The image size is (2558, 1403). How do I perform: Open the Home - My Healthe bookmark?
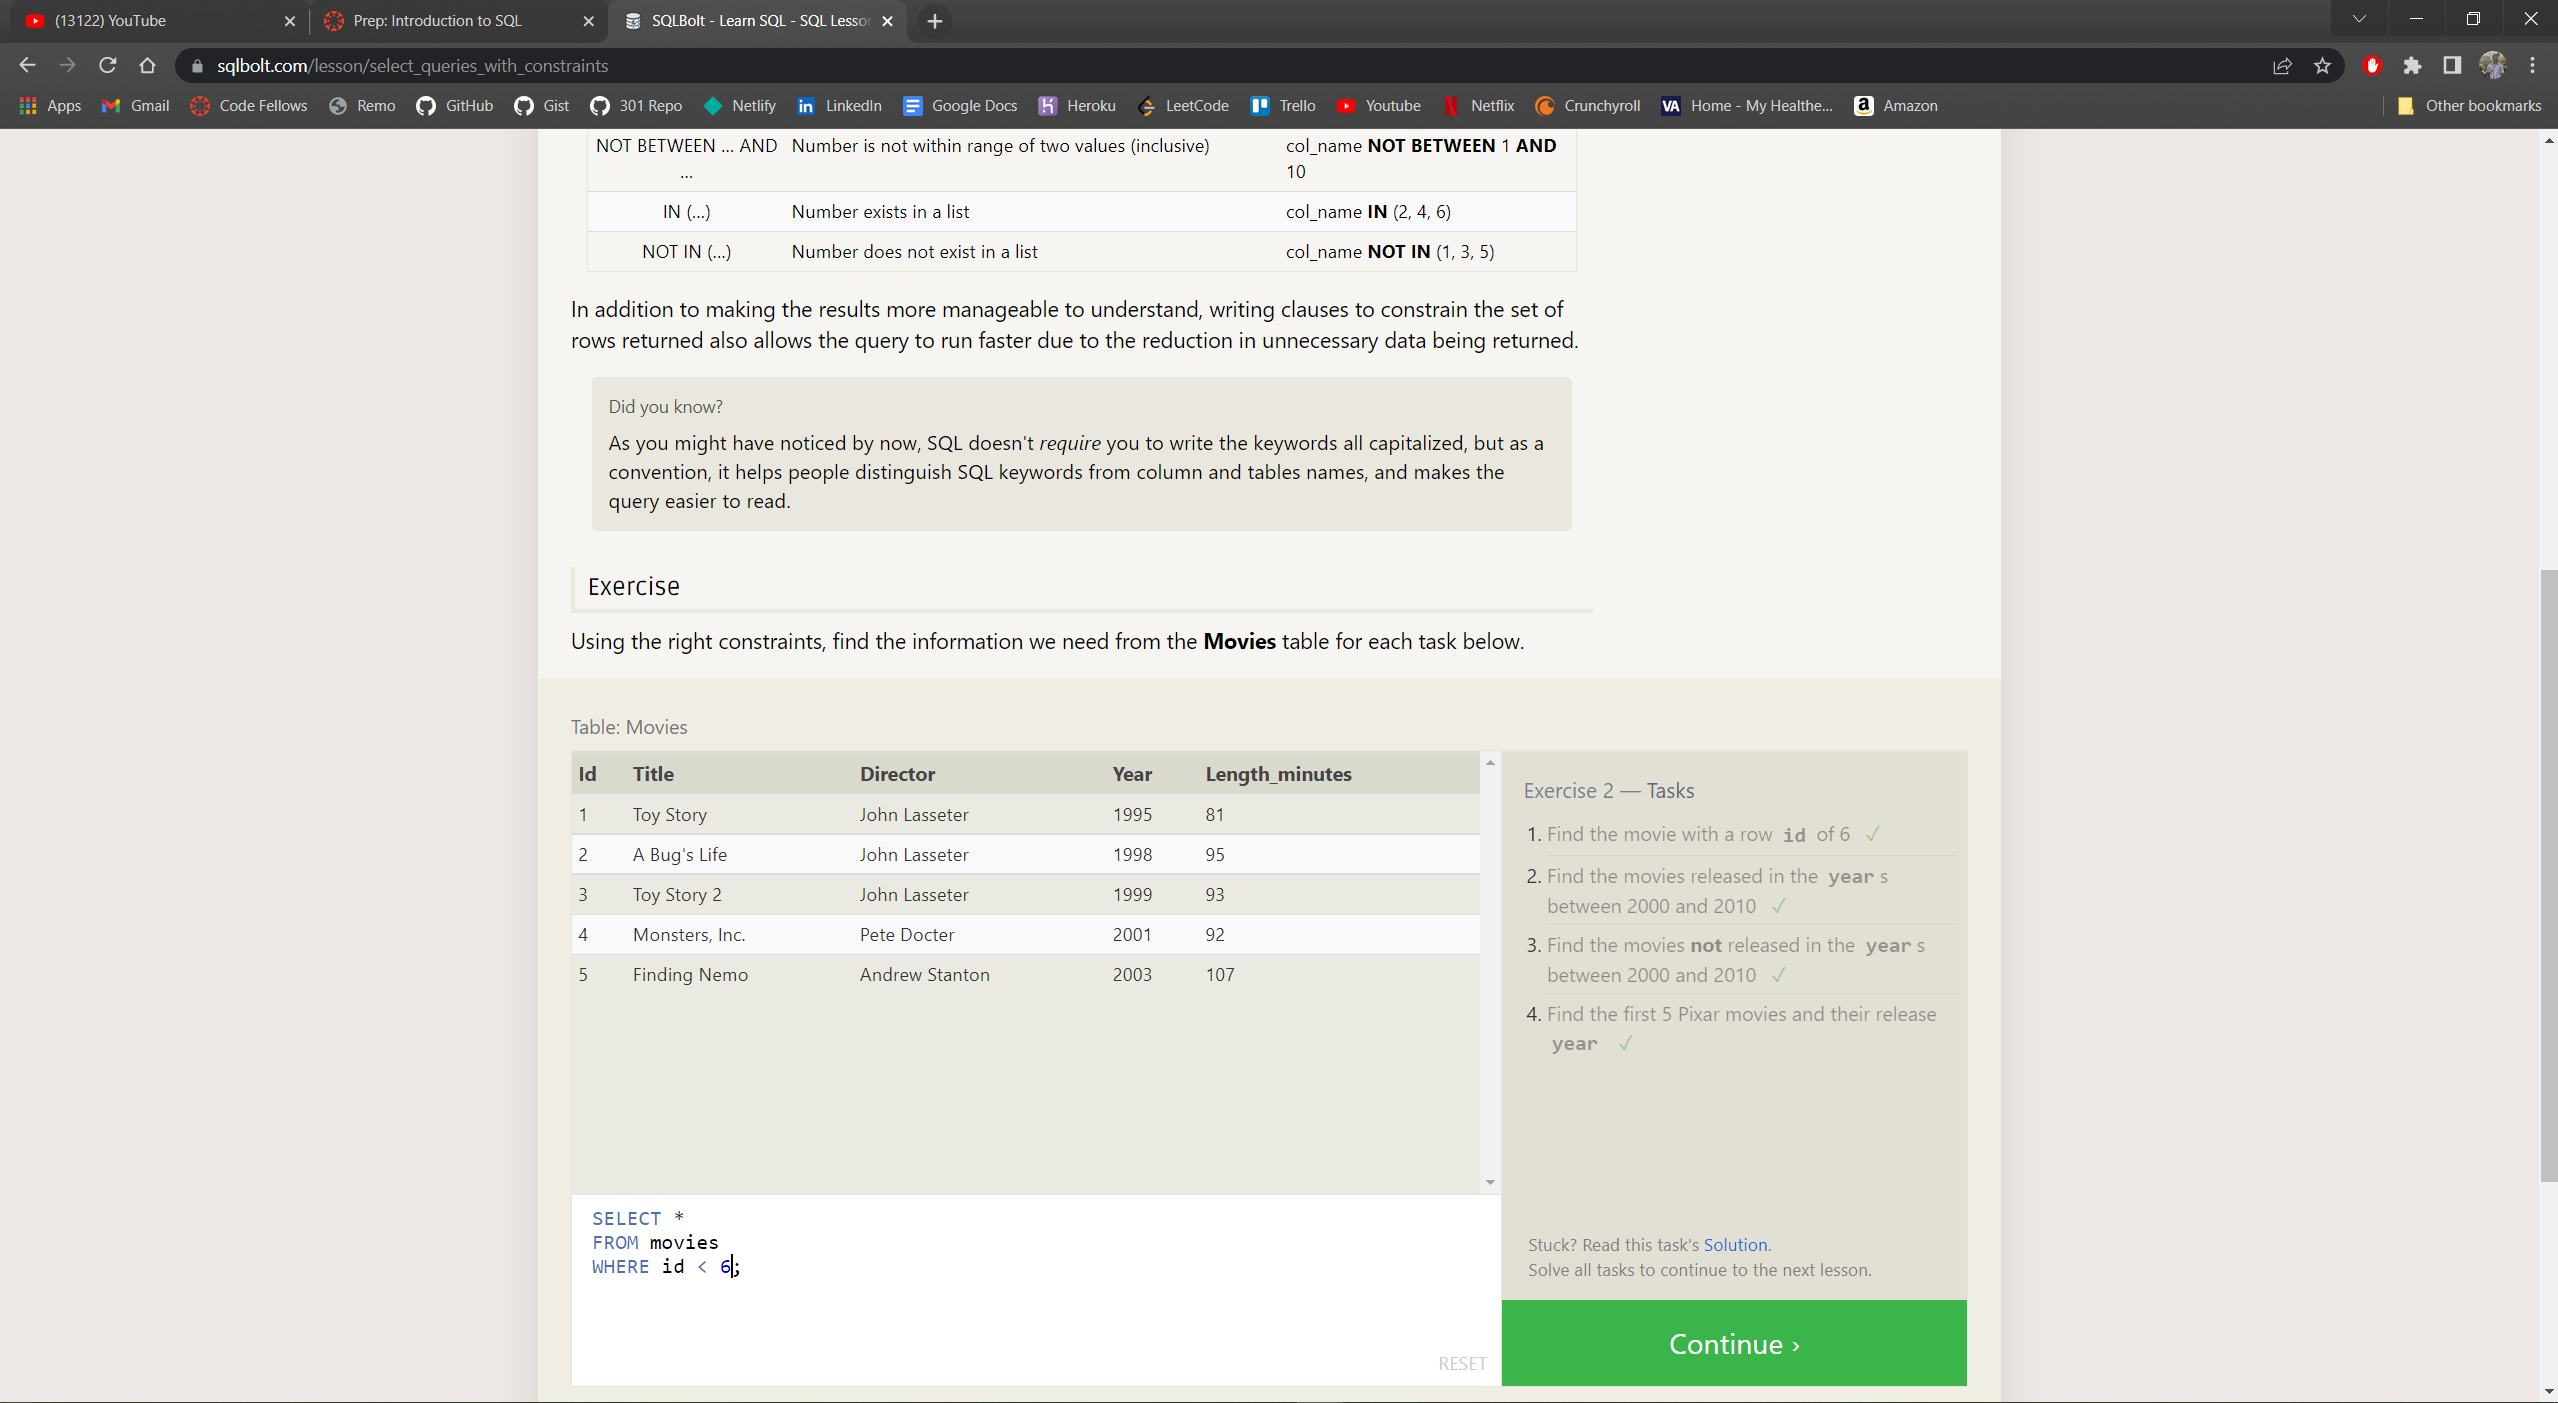tap(1747, 106)
